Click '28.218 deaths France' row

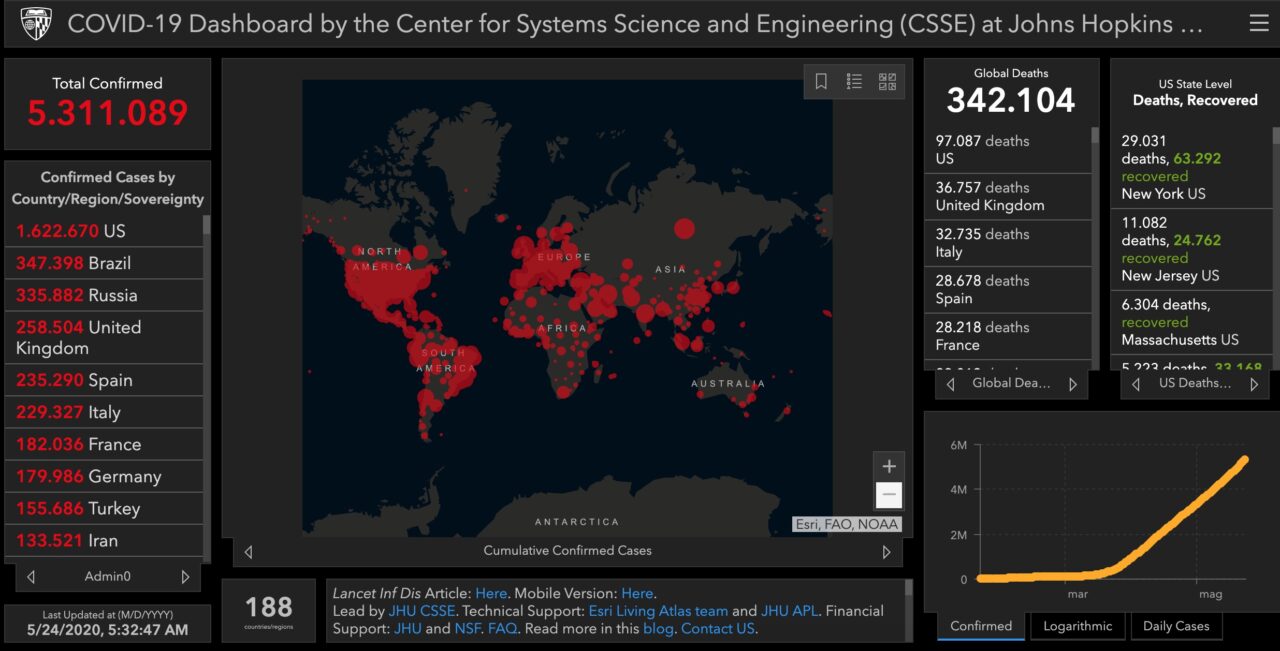[1010, 336]
